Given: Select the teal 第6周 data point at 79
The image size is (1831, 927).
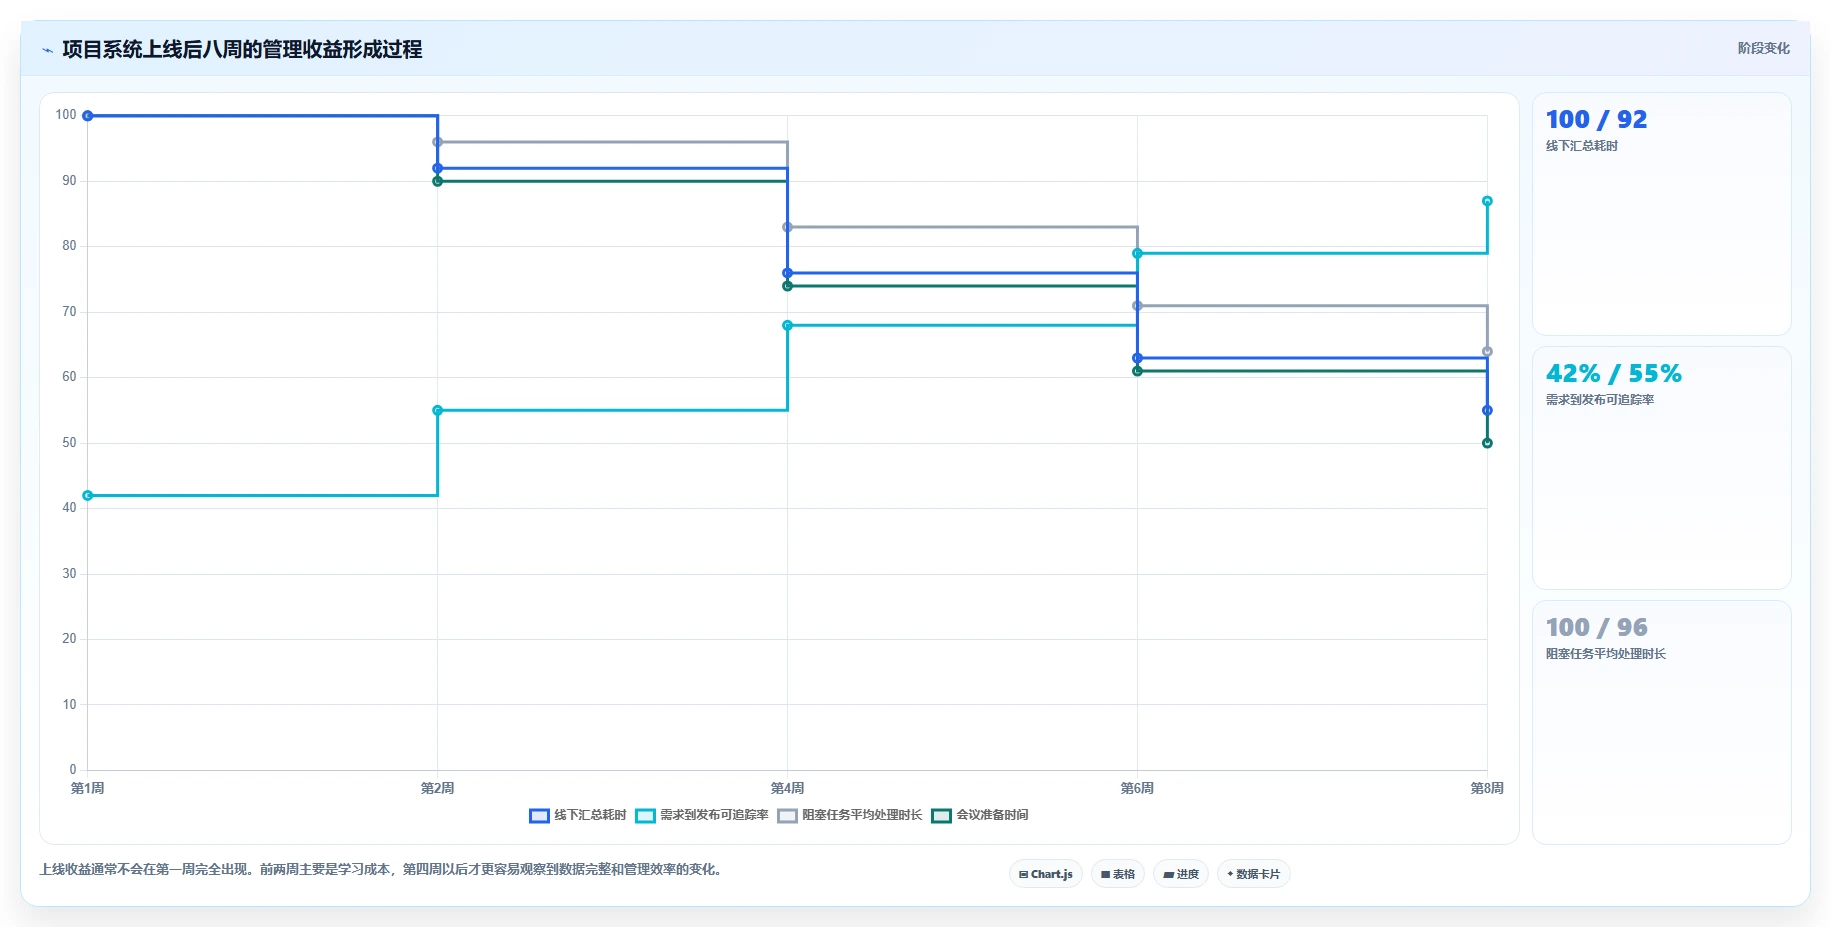Looking at the screenshot, I should [1137, 254].
